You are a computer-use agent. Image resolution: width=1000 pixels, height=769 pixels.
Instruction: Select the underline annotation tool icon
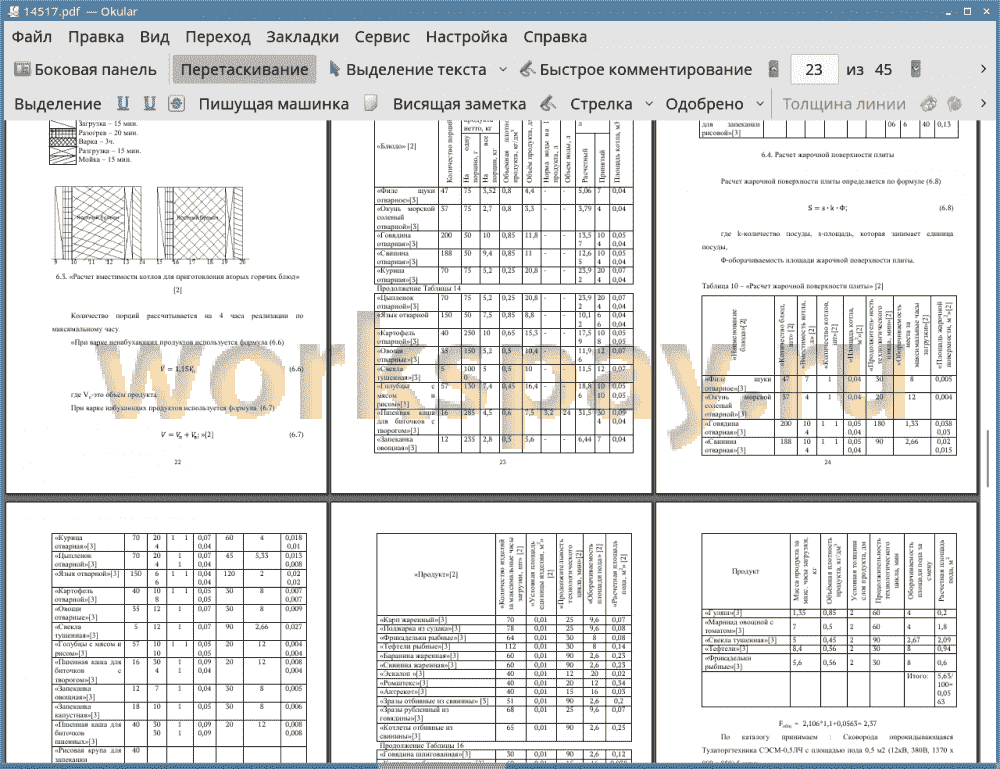click(x=123, y=104)
